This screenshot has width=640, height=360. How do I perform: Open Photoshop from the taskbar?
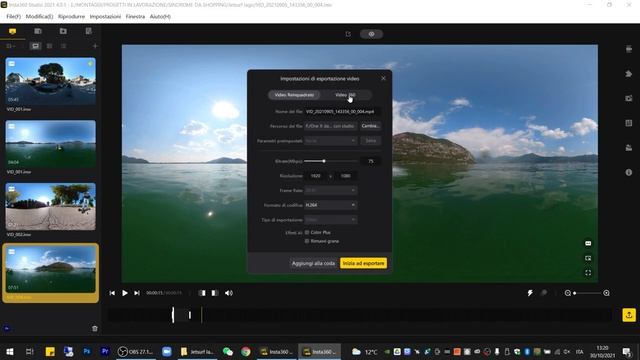[87, 351]
